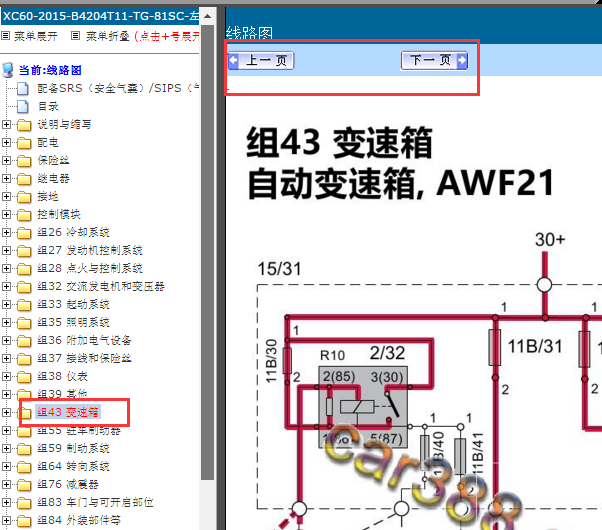
Task: Expand 组38 仪表 folder
Action: tap(6, 376)
